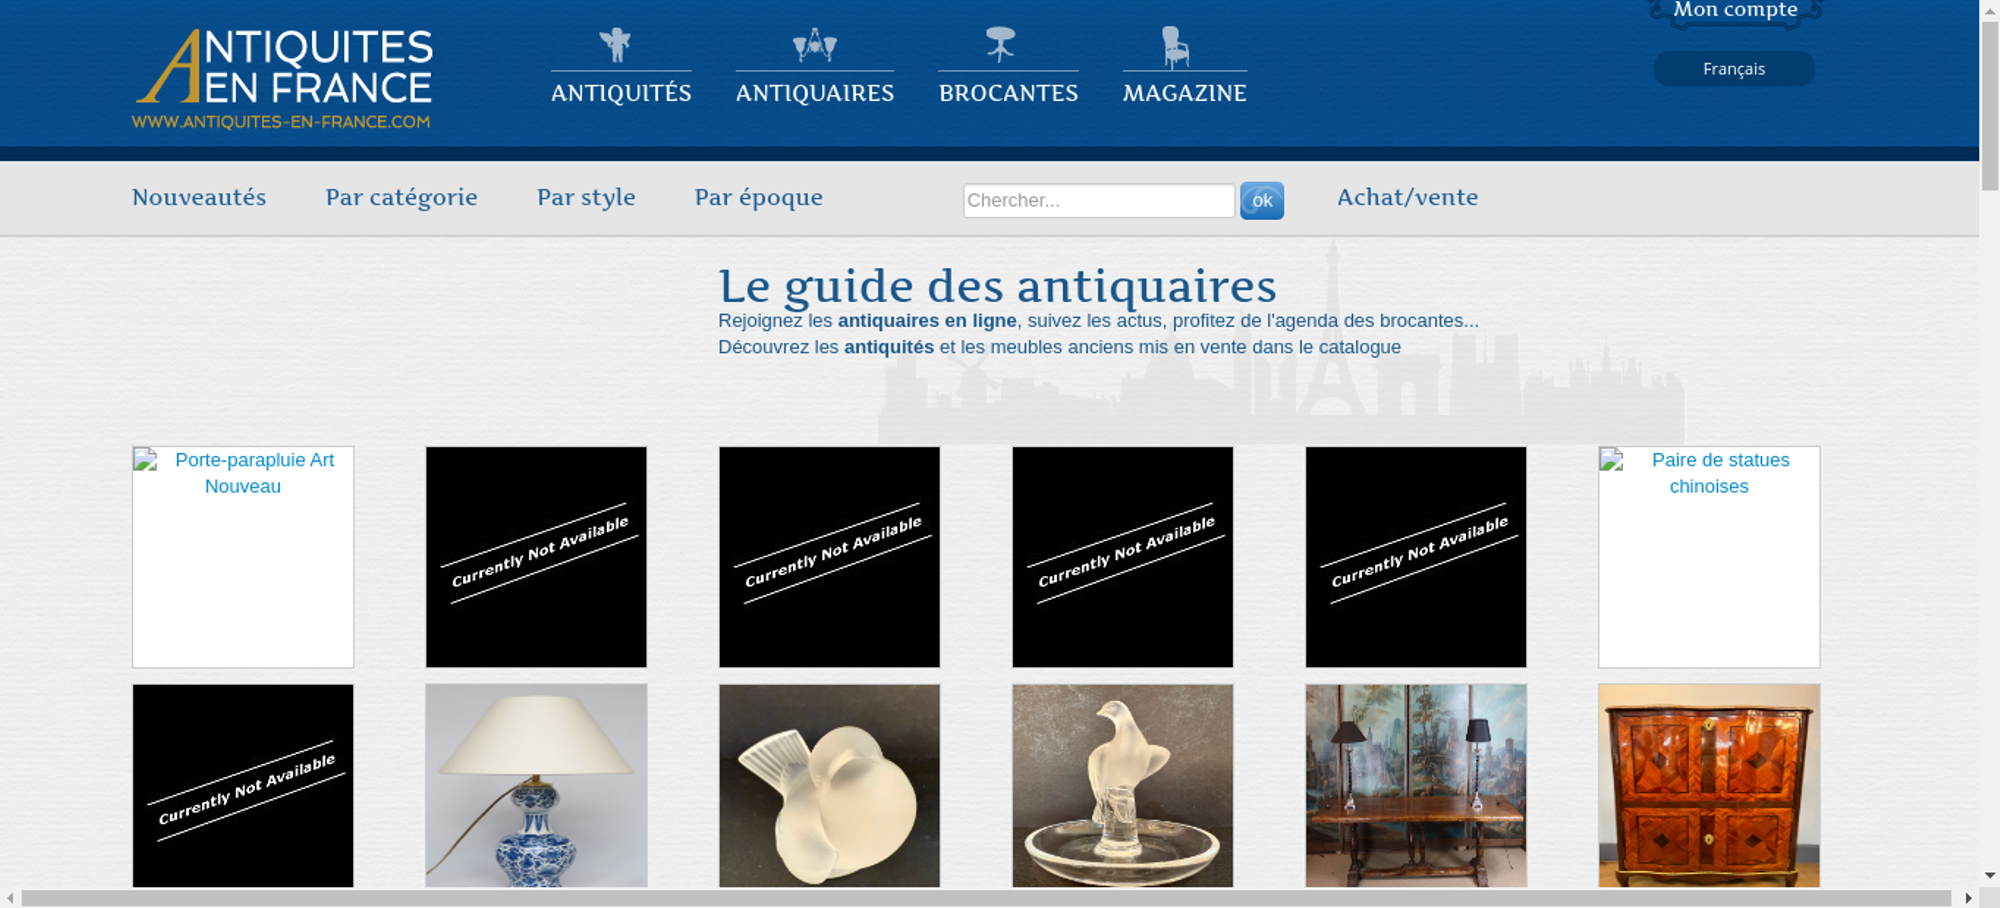Go to Nouveautés section
2000x908 pixels.
point(199,197)
